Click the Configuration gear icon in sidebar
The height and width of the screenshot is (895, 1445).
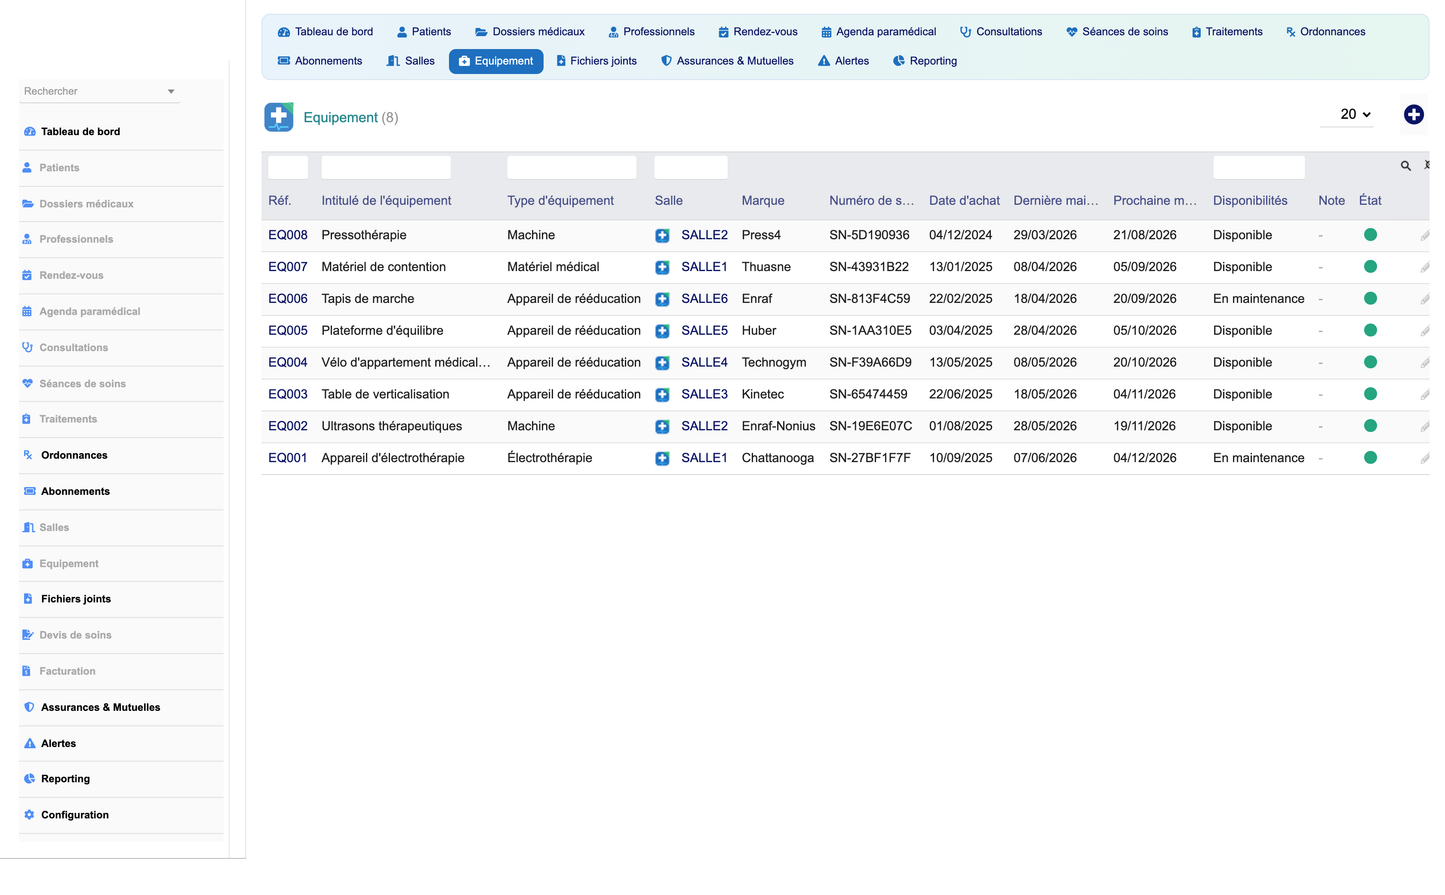tap(29, 815)
